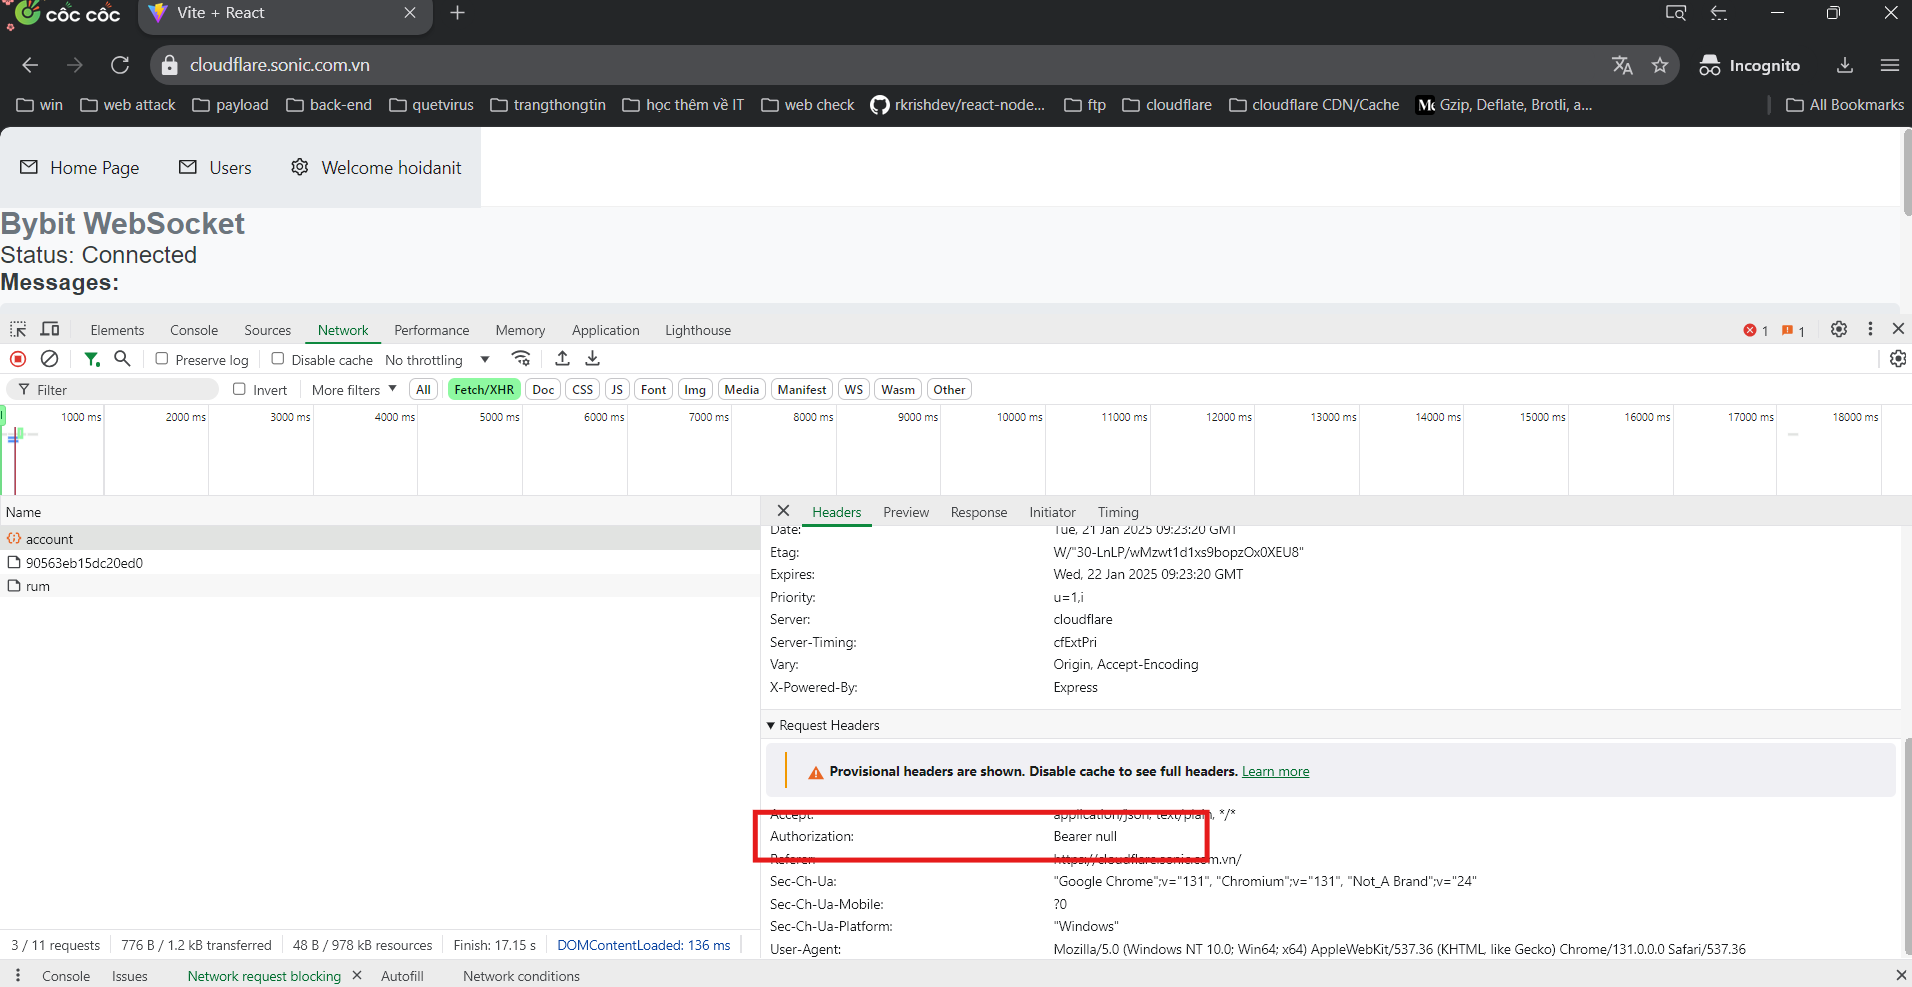Open the No throttling dropdown
This screenshot has height=987, width=1912.
click(437, 360)
